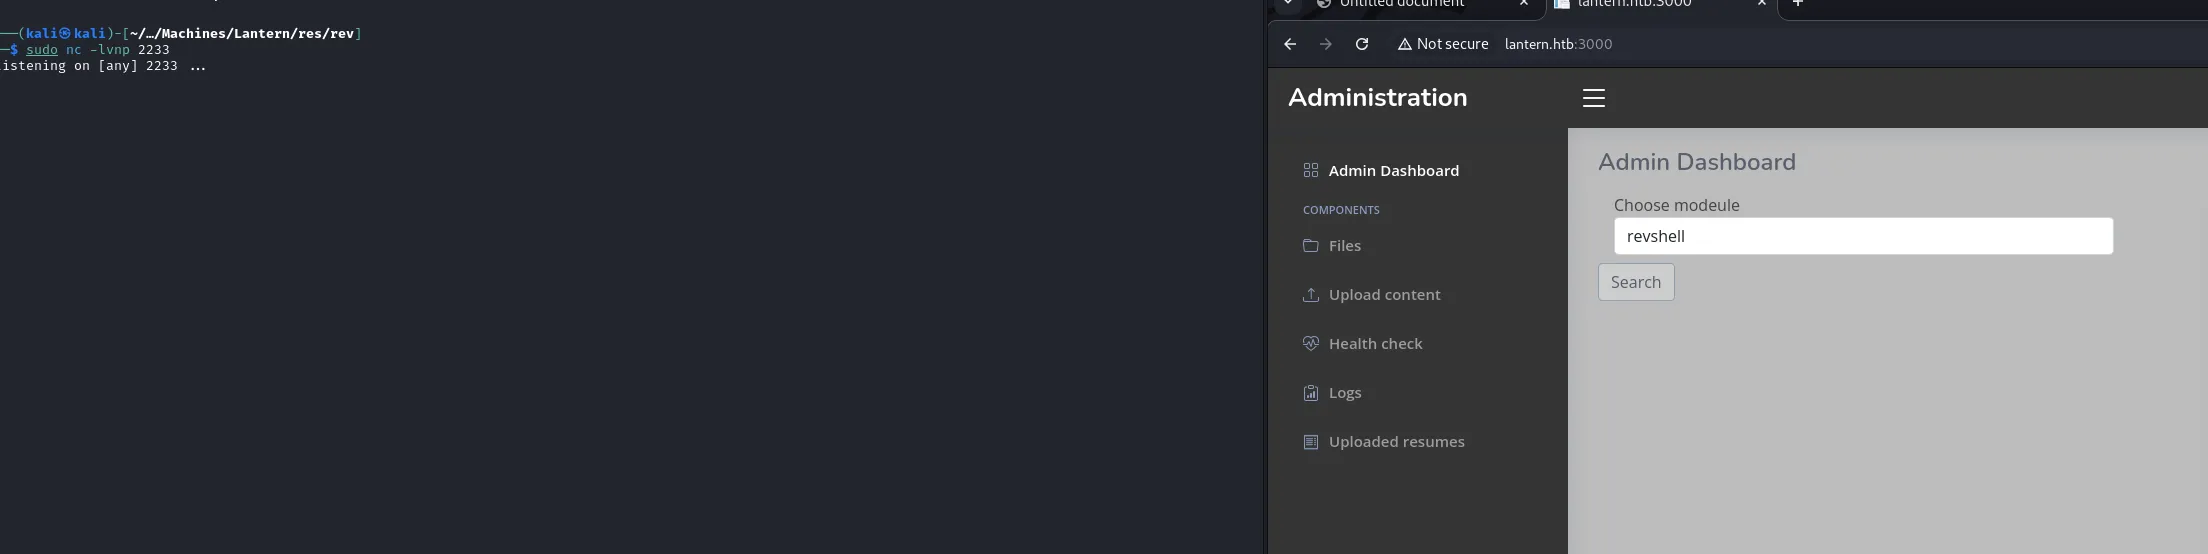Click the Health check heart icon
Image resolution: width=2208 pixels, height=554 pixels.
coord(1311,343)
